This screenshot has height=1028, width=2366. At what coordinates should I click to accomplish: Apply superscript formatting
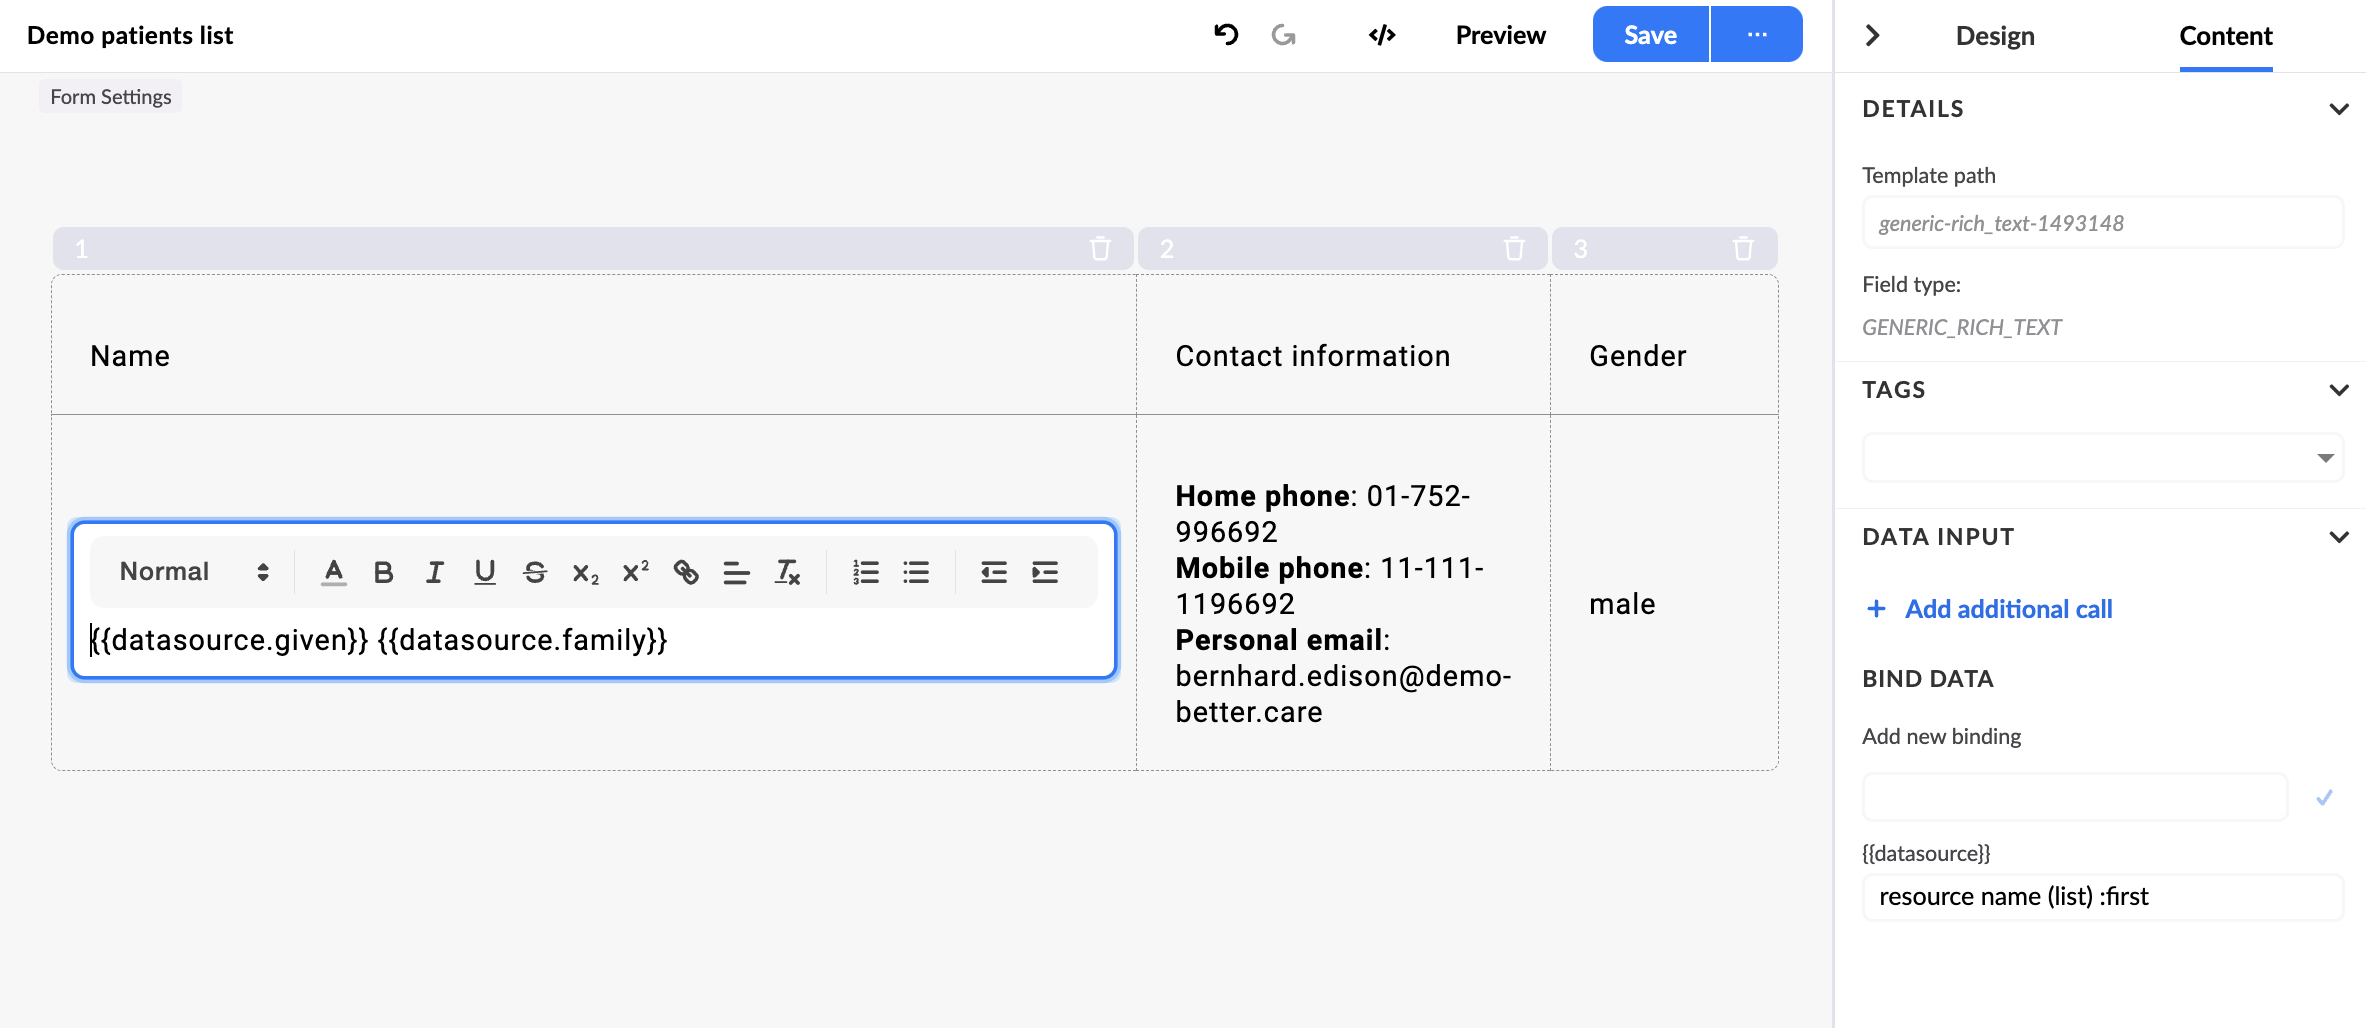[x=636, y=572]
